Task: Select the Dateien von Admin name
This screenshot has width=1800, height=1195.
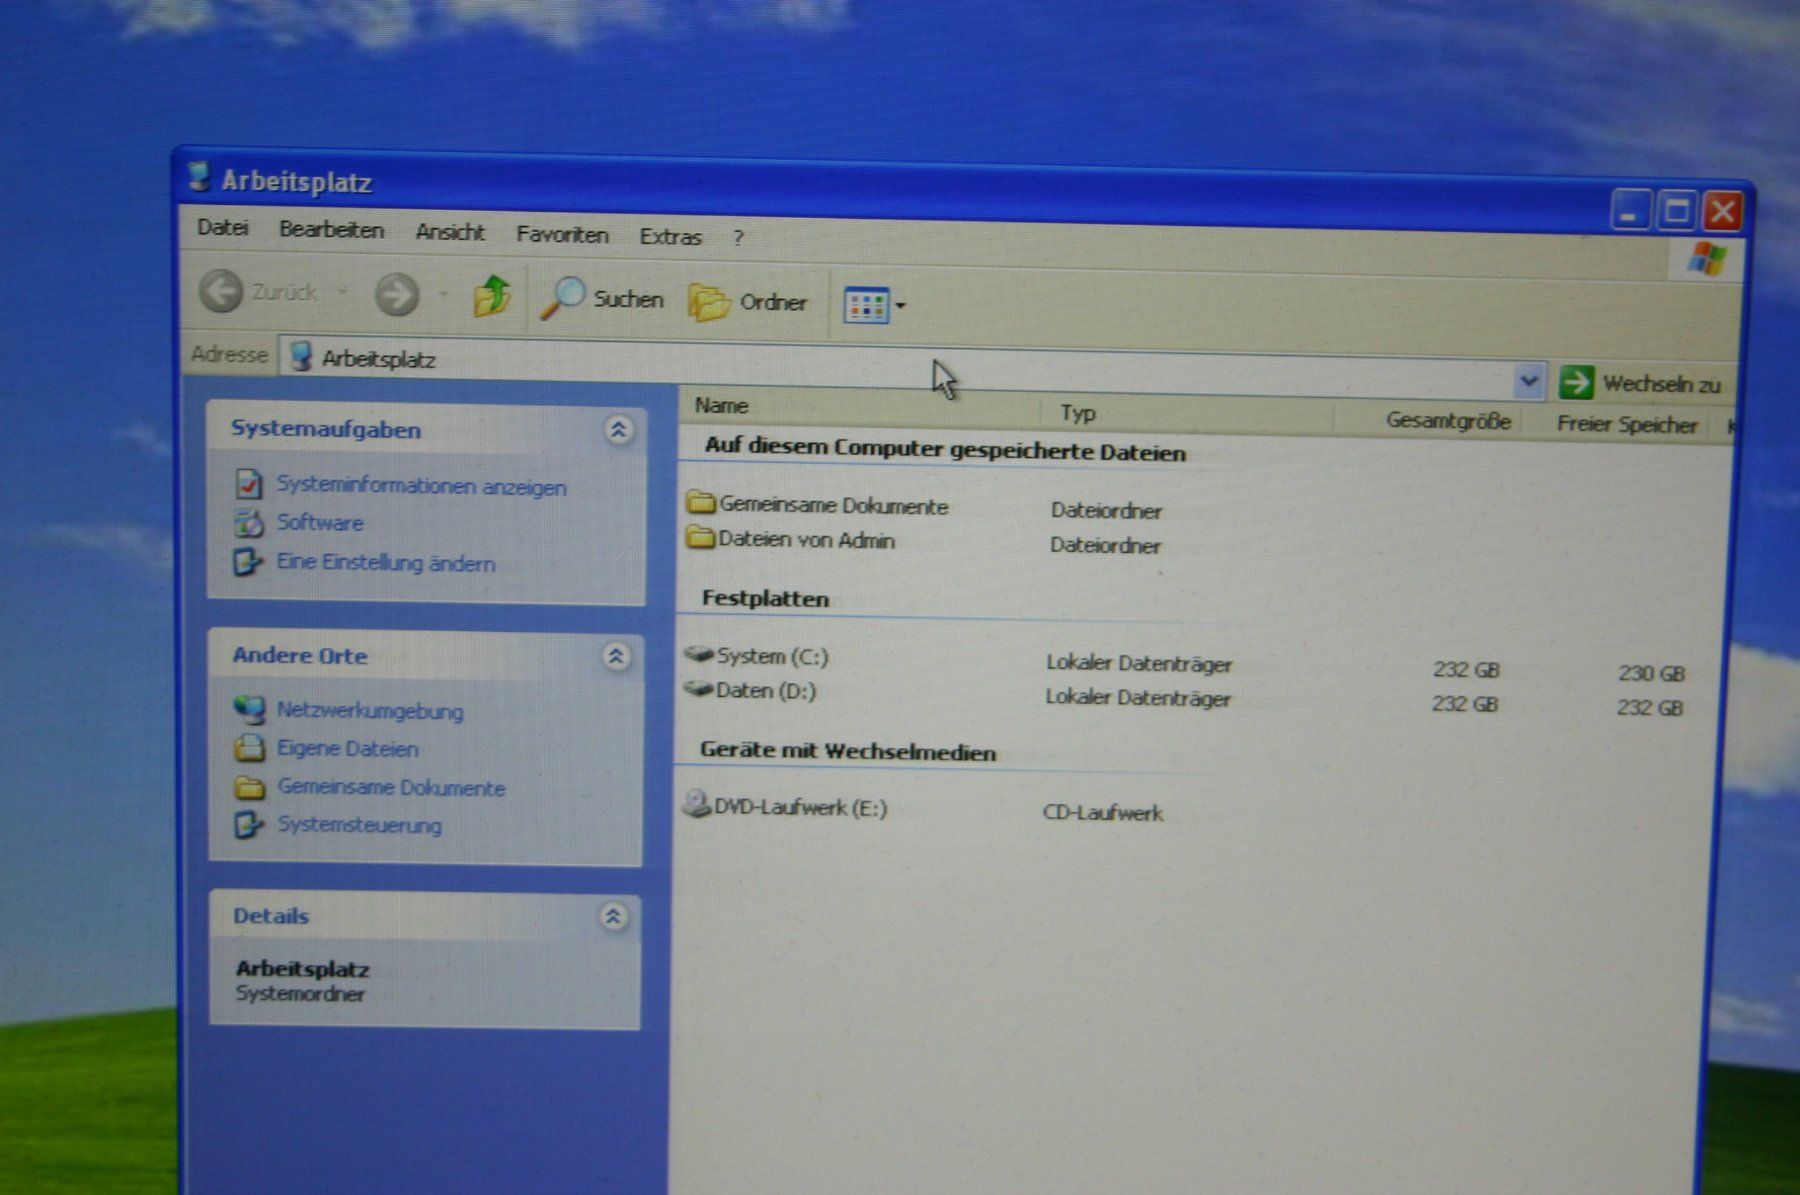Action: pyautogui.click(x=806, y=540)
